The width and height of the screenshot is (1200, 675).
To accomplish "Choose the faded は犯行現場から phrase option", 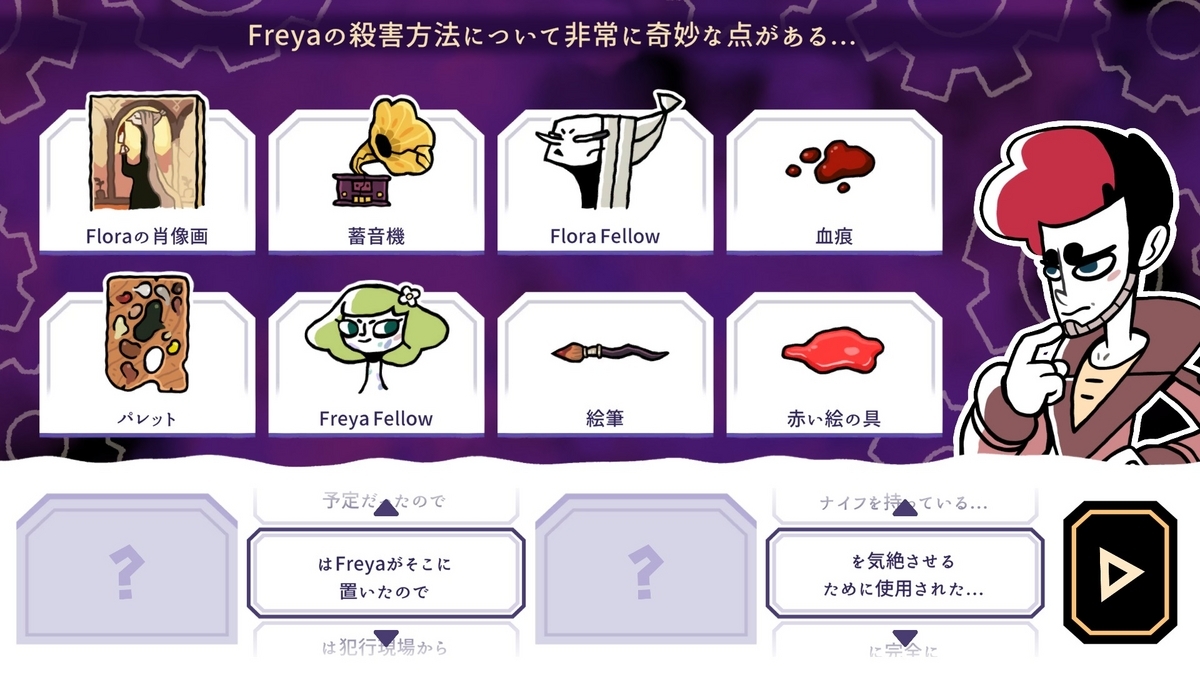I will pyautogui.click(x=386, y=644).
